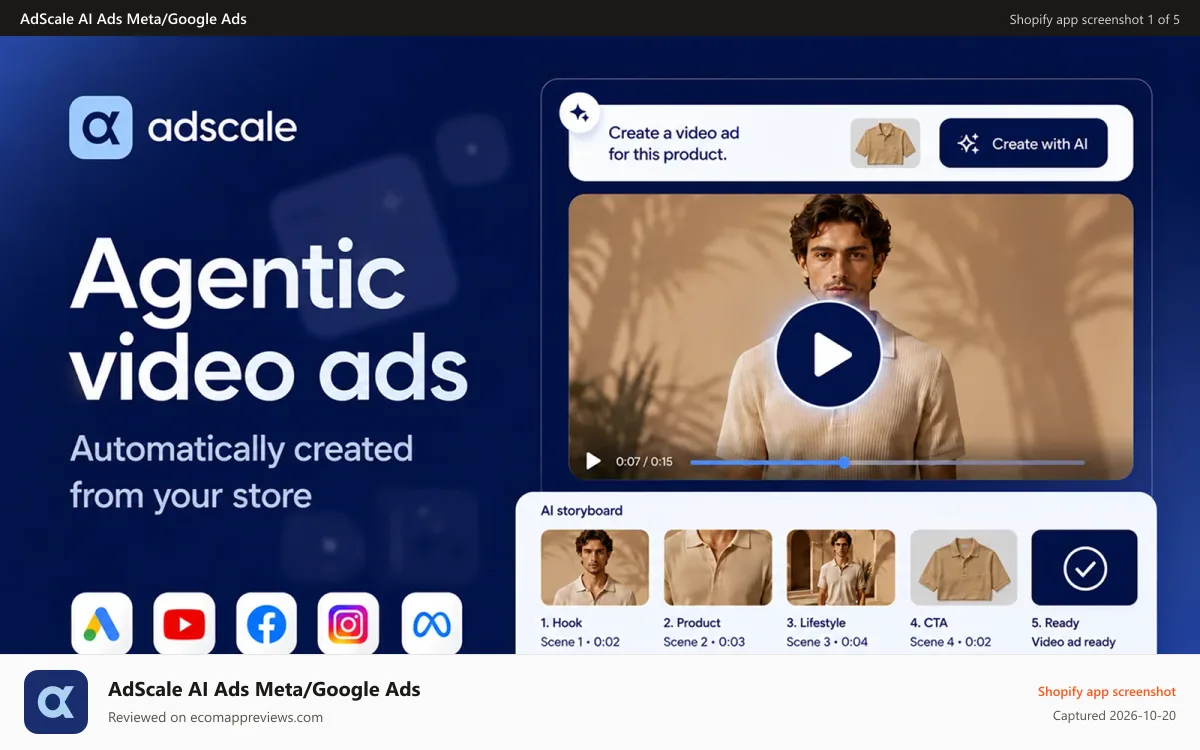
Task: Click the Automatically created from your store text
Action: 241,471
